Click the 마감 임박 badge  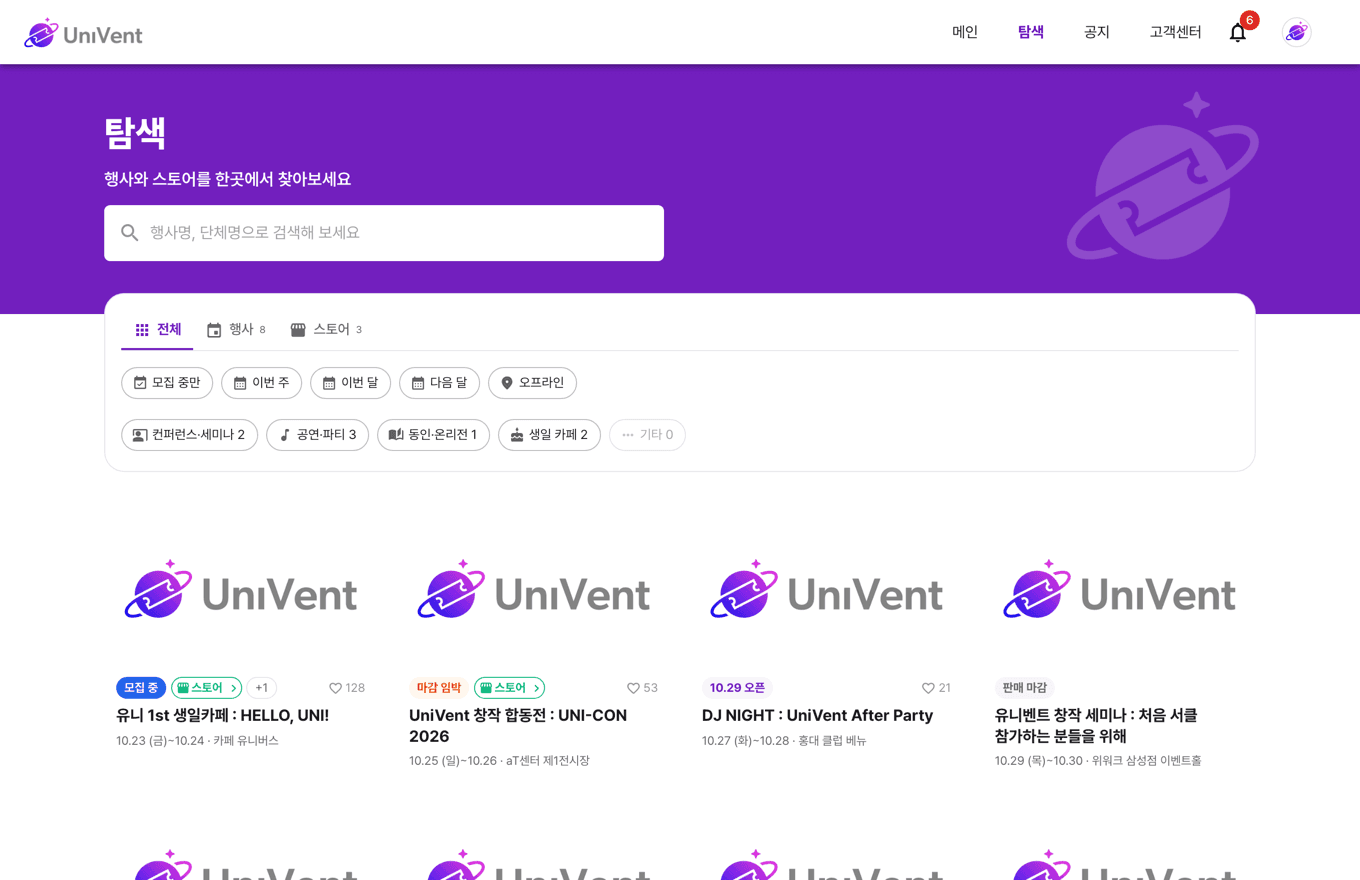(439, 688)
